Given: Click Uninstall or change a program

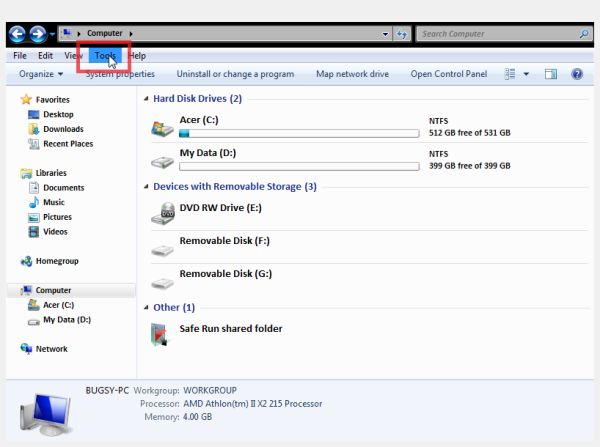Looking at the screenshot, I should (x=235, y=74).
